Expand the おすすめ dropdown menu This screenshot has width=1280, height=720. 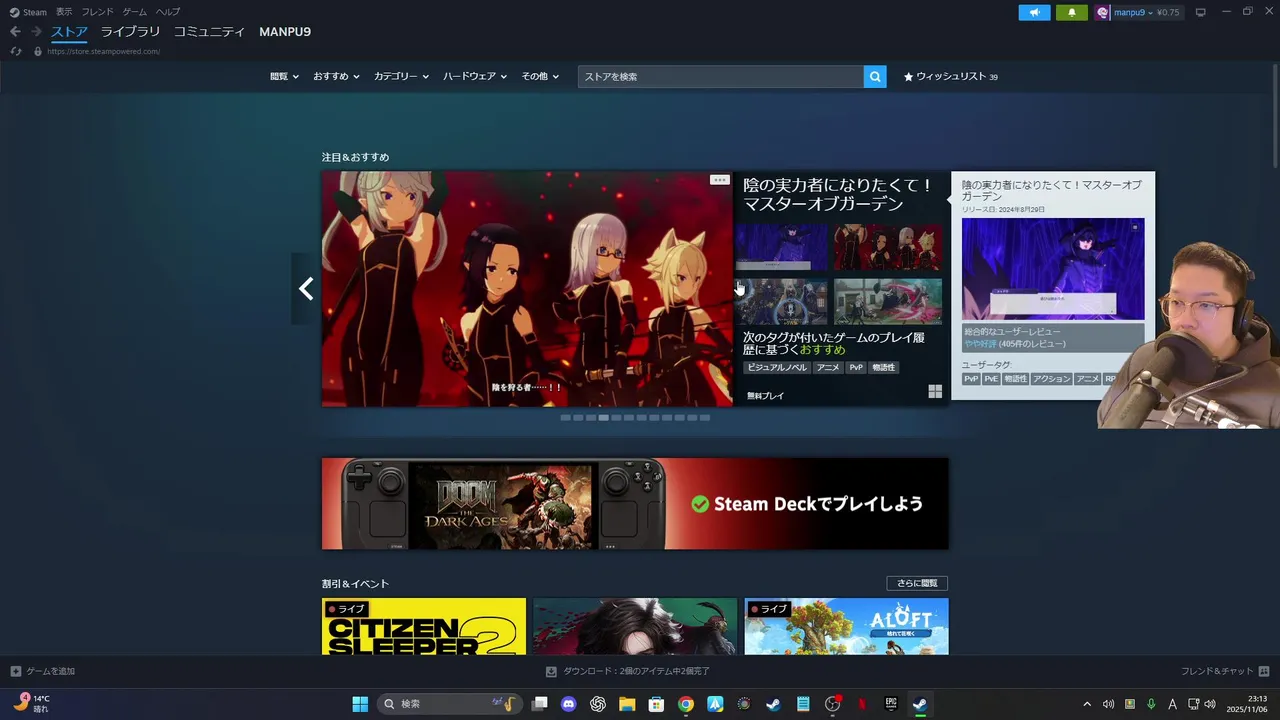pos(336,76)
